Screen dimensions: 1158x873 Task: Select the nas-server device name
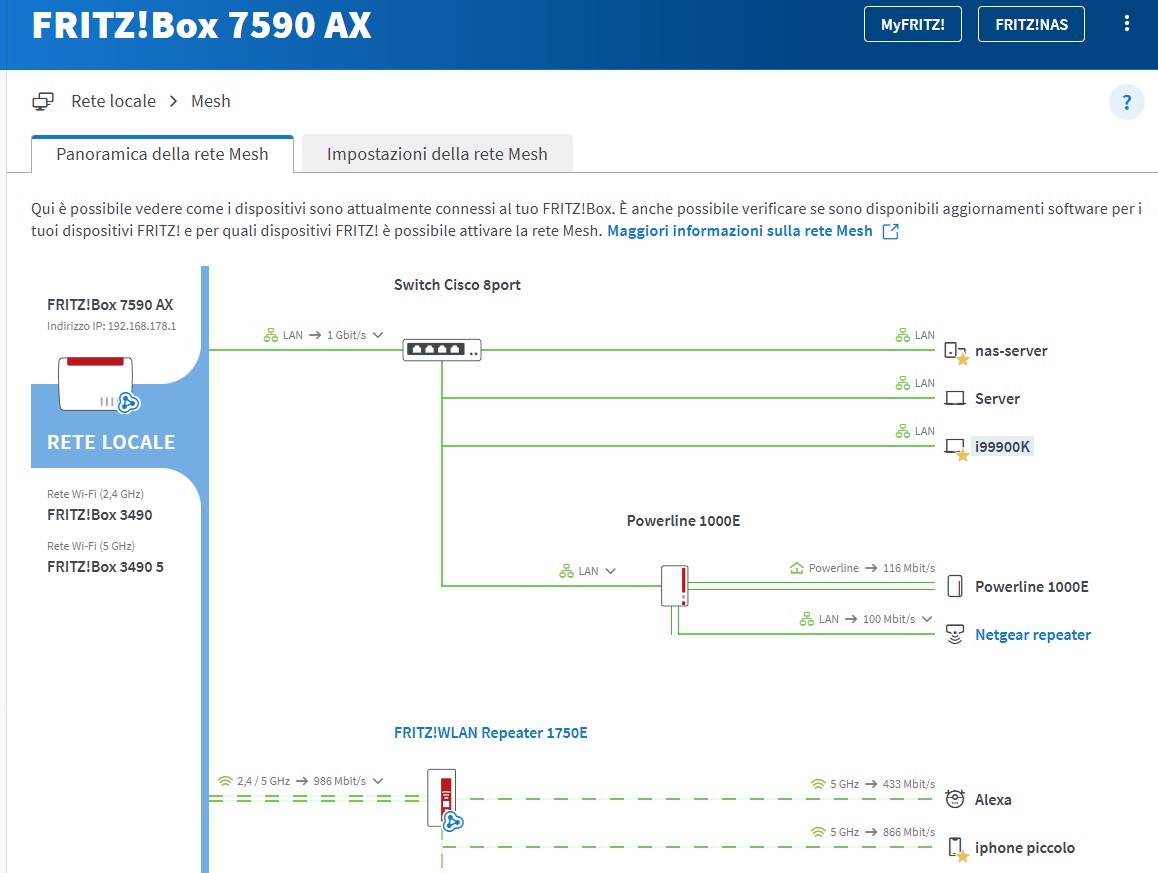coord(1010,351)
